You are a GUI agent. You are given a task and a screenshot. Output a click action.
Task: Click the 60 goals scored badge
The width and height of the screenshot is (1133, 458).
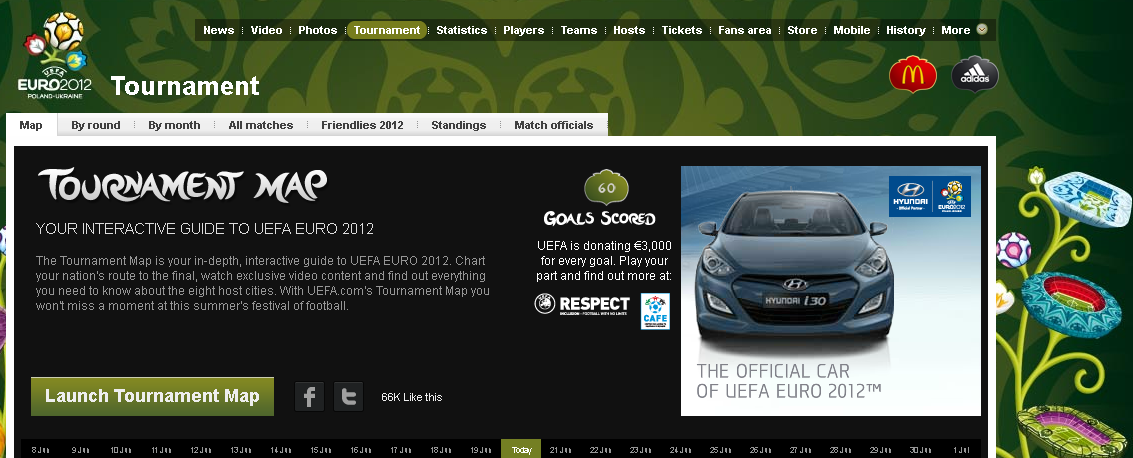[x=606, y=188]
